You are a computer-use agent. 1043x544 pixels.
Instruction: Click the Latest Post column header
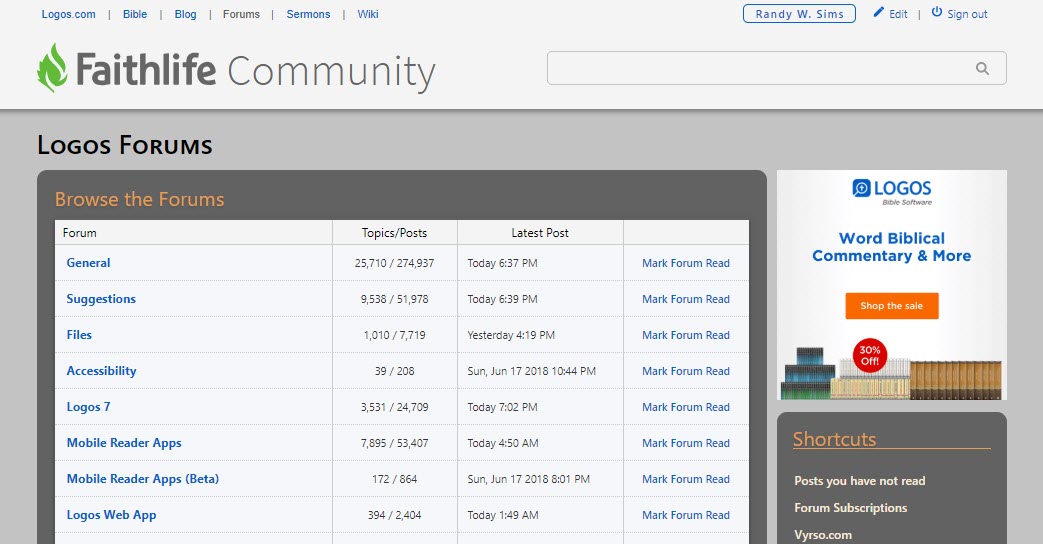pyautogui.click(x=540, y=233)
